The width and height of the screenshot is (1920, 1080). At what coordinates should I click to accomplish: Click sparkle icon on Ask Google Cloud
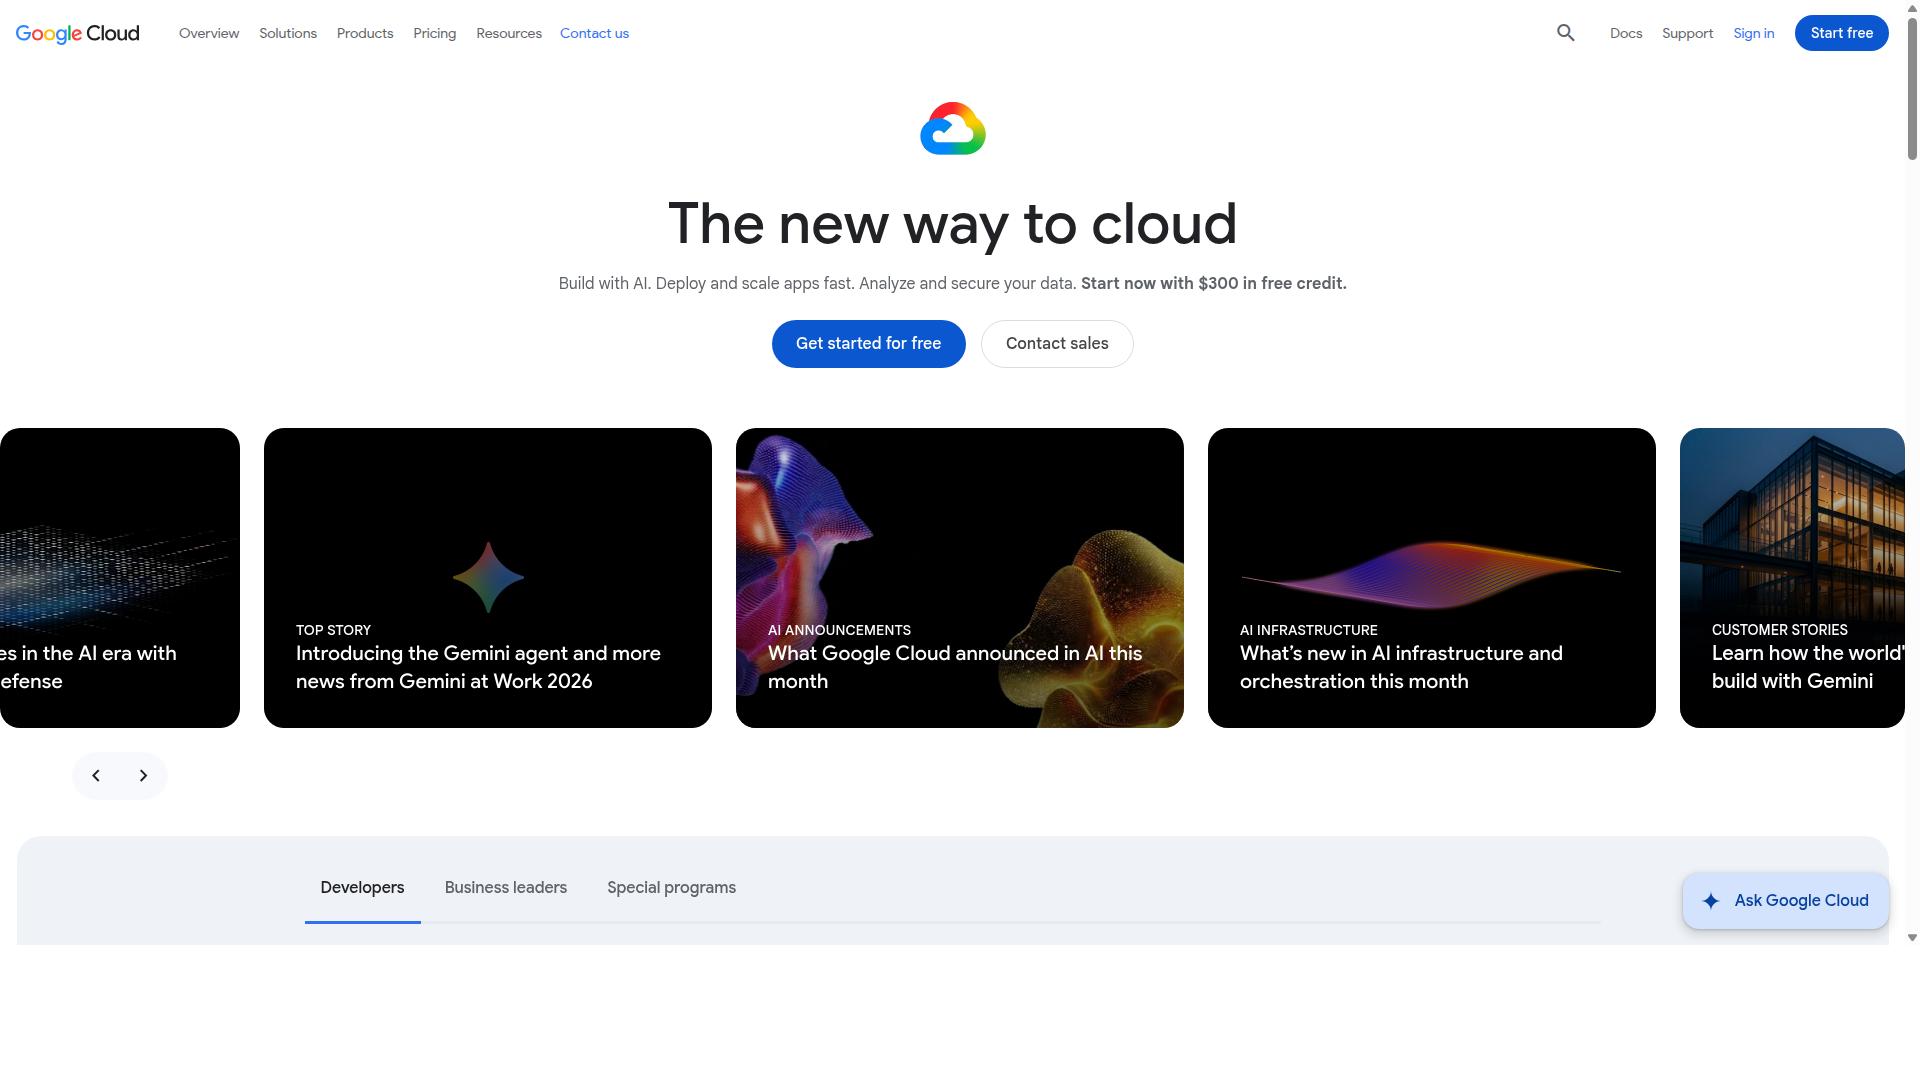pos(1711,901)
